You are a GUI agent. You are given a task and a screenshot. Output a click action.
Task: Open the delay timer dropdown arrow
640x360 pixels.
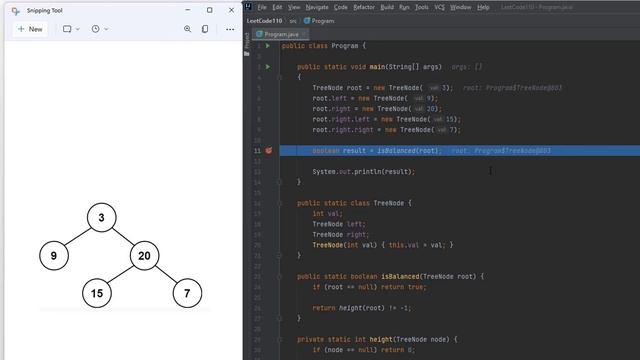(x=106, y=29)
